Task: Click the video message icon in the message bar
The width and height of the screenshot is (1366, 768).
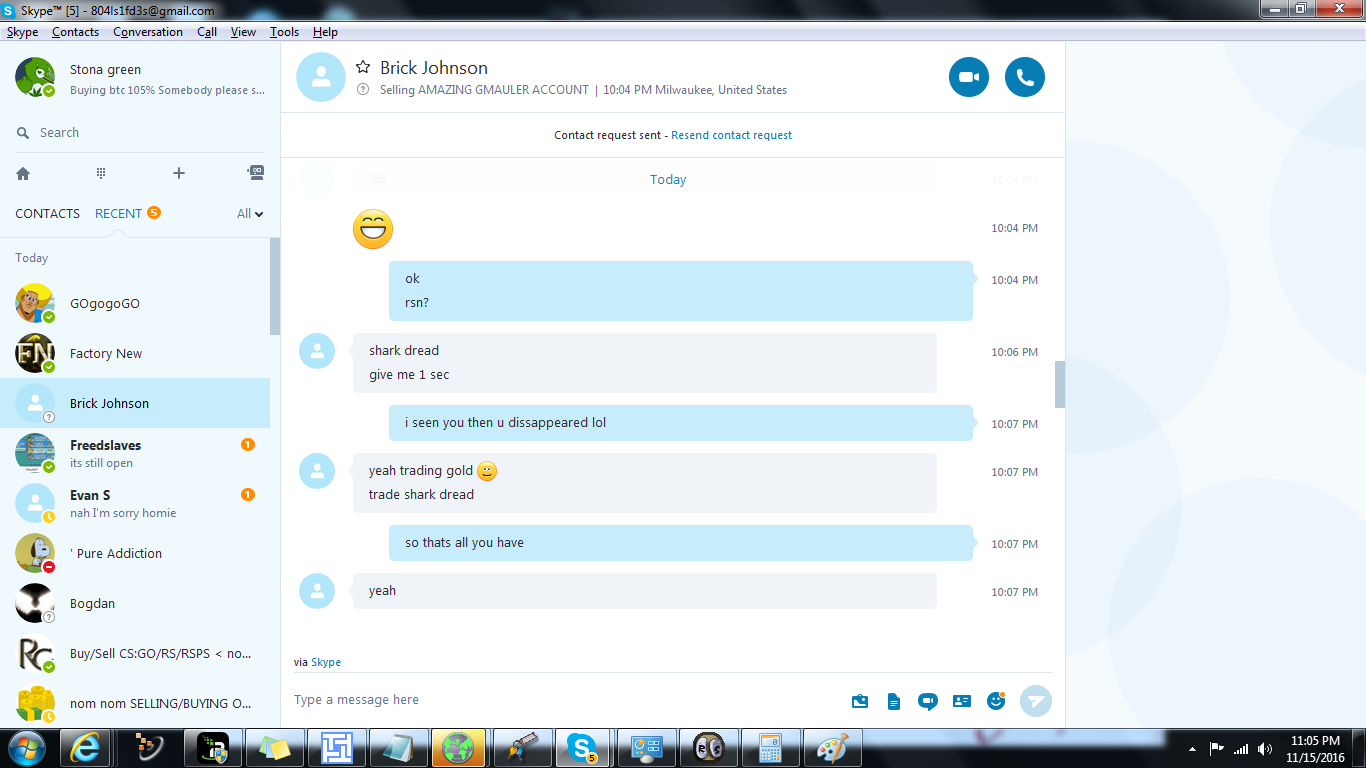Action: pos(928,701)
